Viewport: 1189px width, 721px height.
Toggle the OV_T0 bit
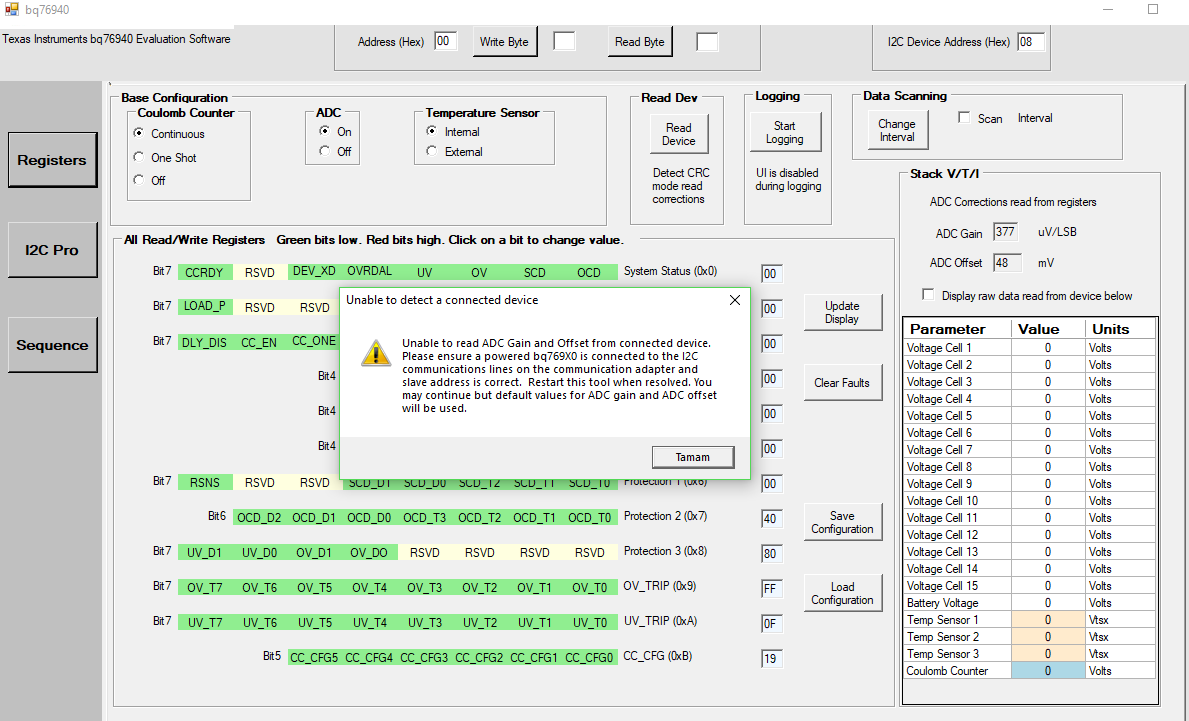[589, 588]
